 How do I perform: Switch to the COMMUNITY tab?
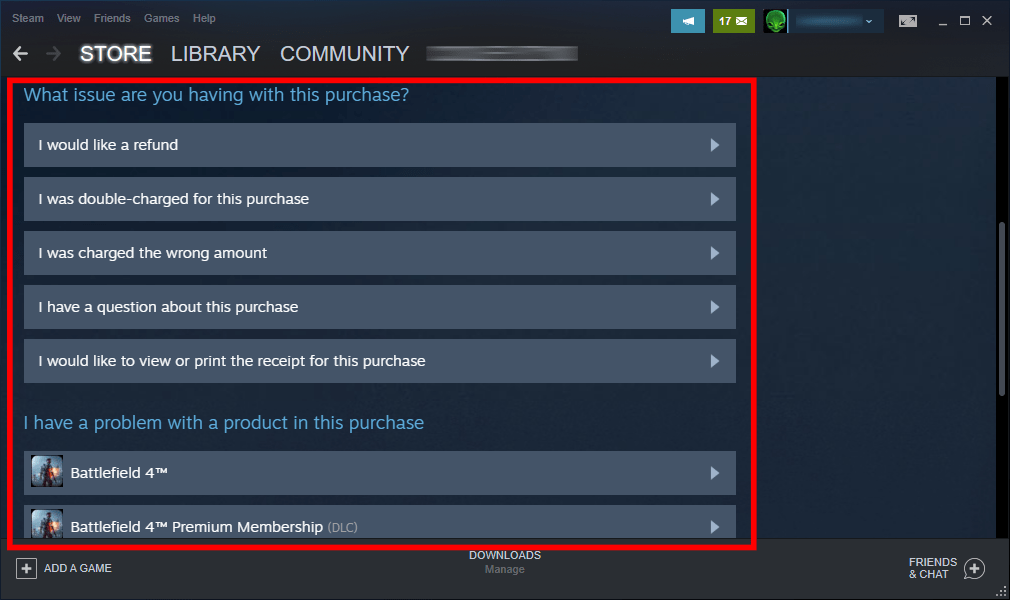tap(344, 54)
